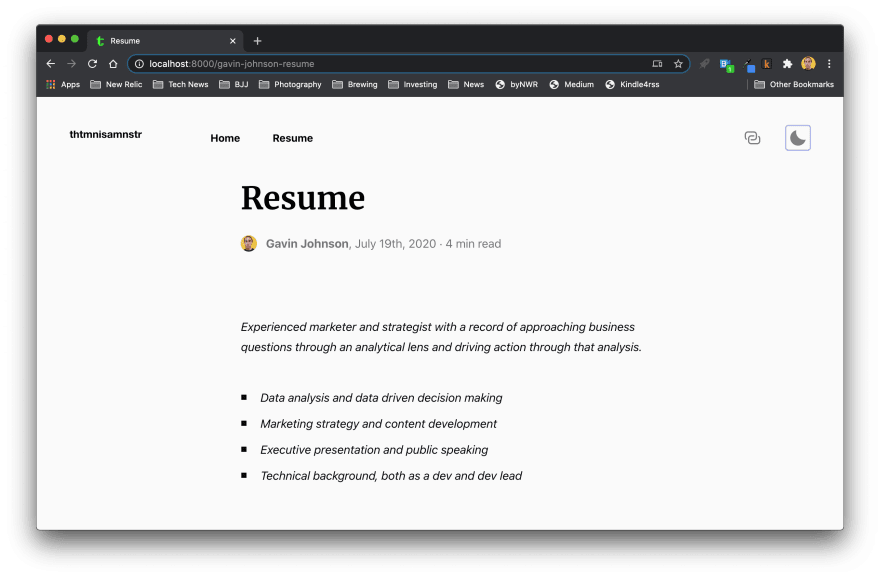880x578 pixels.
Task: Open the Resume nav menu item
Action: coord(292,138)
